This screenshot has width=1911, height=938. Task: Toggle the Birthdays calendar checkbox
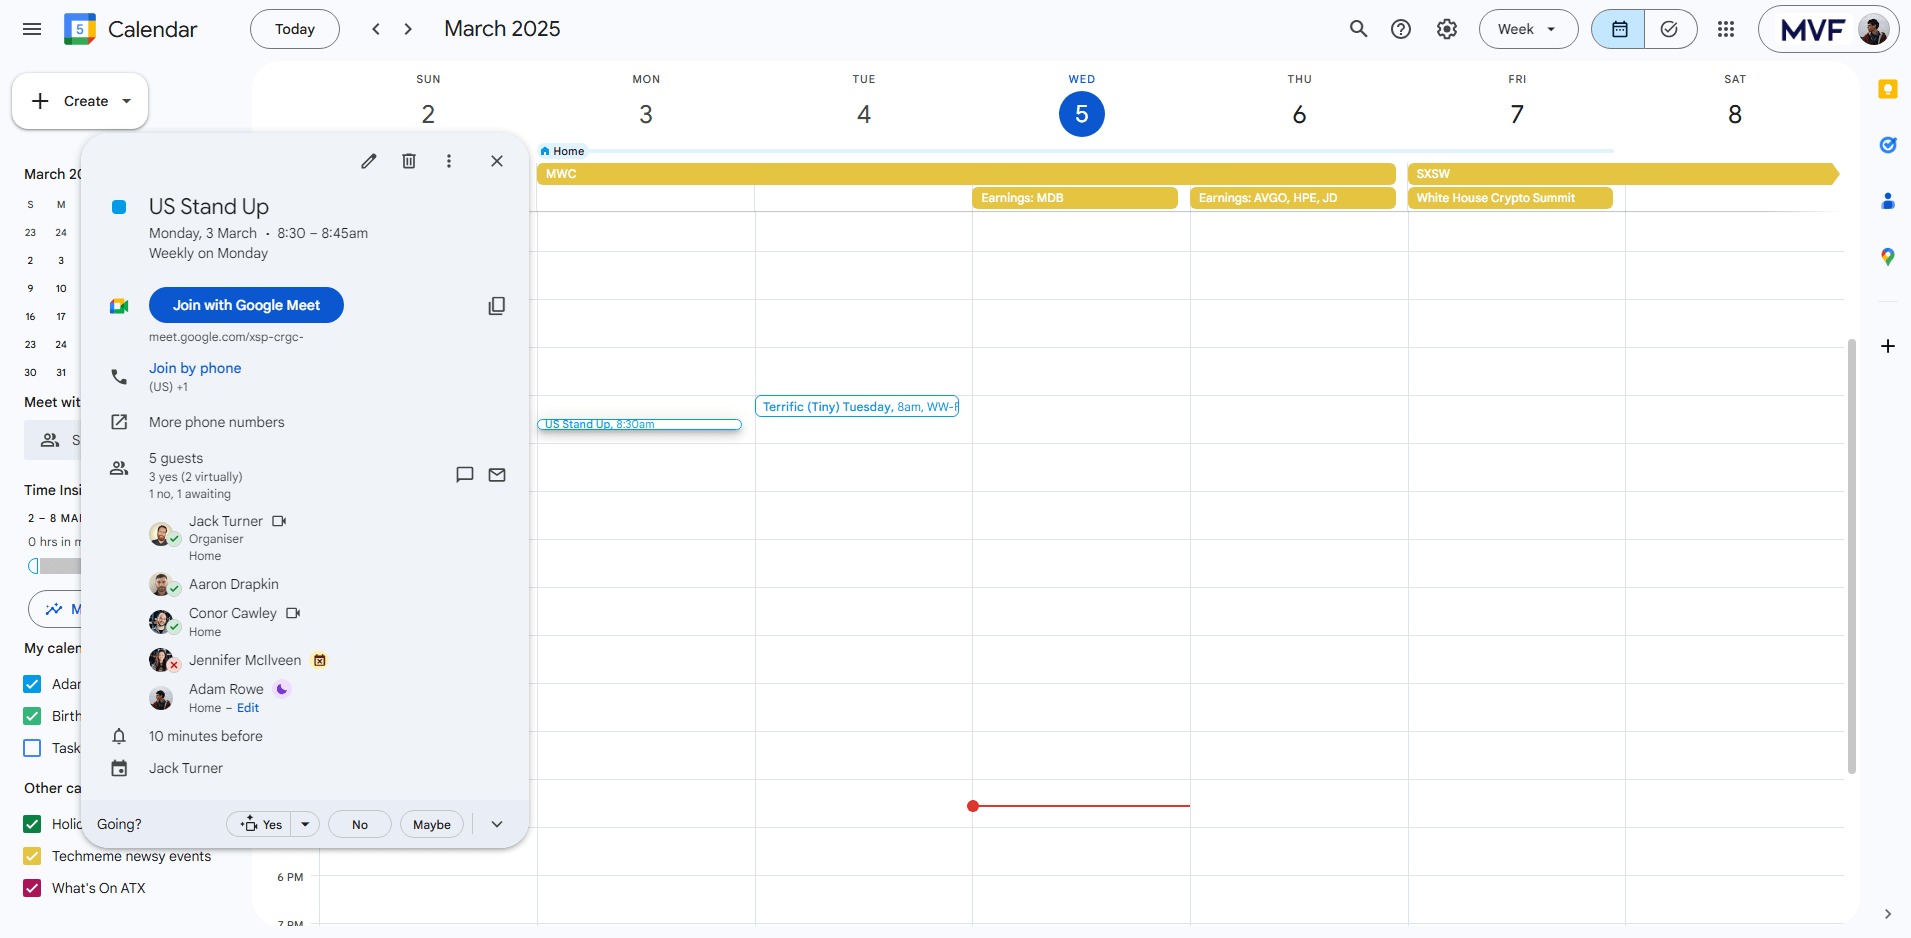32,716
